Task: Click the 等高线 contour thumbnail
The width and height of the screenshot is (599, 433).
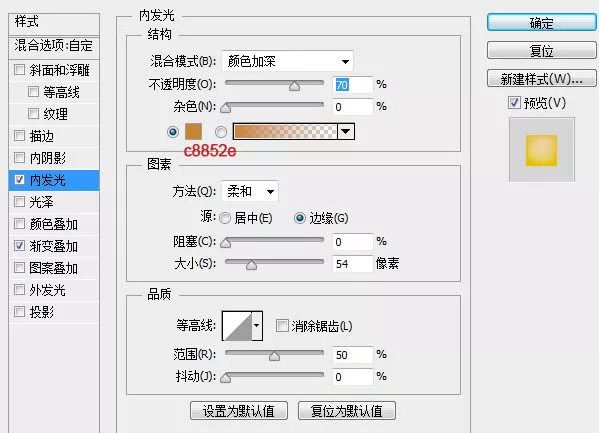Action: tap(237, 326)
